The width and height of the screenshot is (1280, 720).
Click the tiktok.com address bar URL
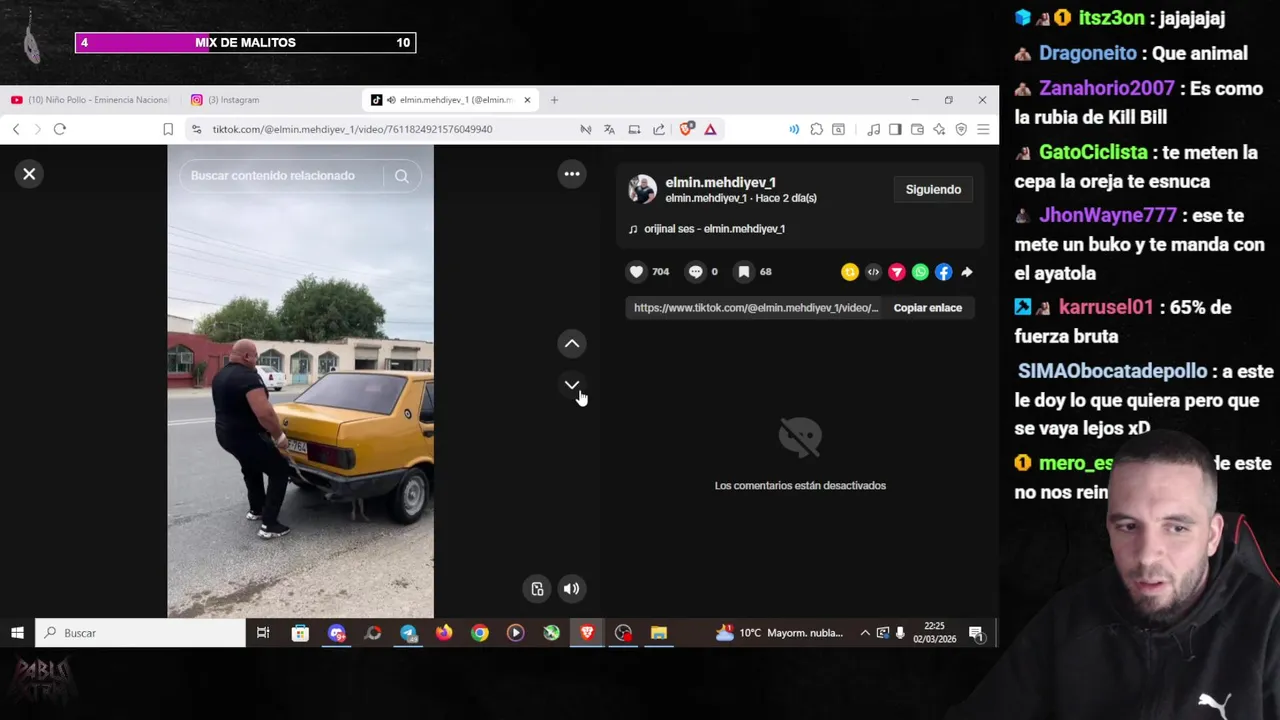[352, 129]
